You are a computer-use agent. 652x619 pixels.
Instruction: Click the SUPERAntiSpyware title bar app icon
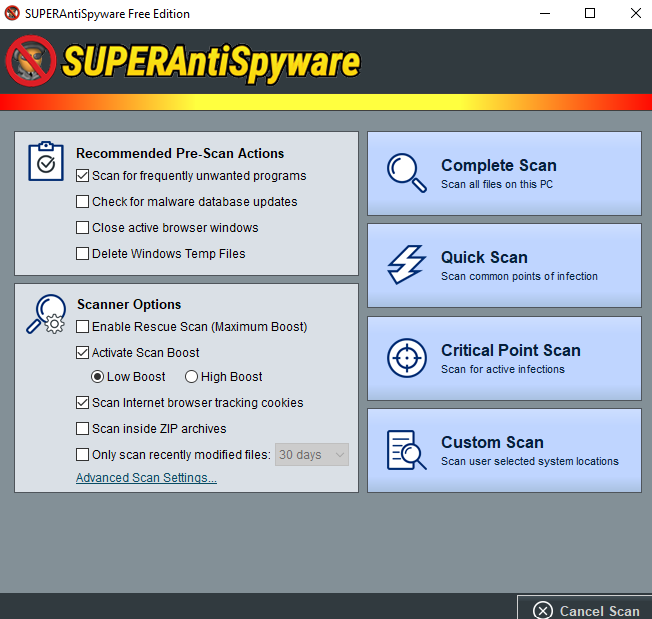pyautogui.click(x=12, y=13)
